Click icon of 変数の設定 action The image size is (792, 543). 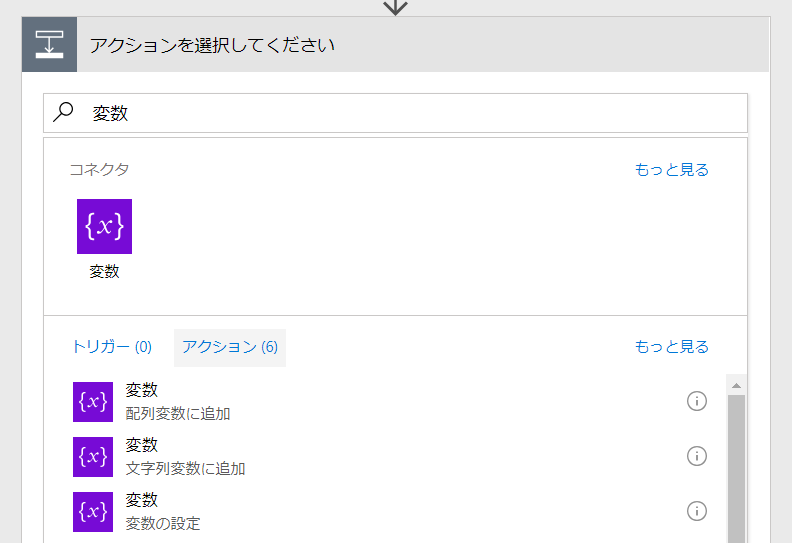click(x=93, y=512)
